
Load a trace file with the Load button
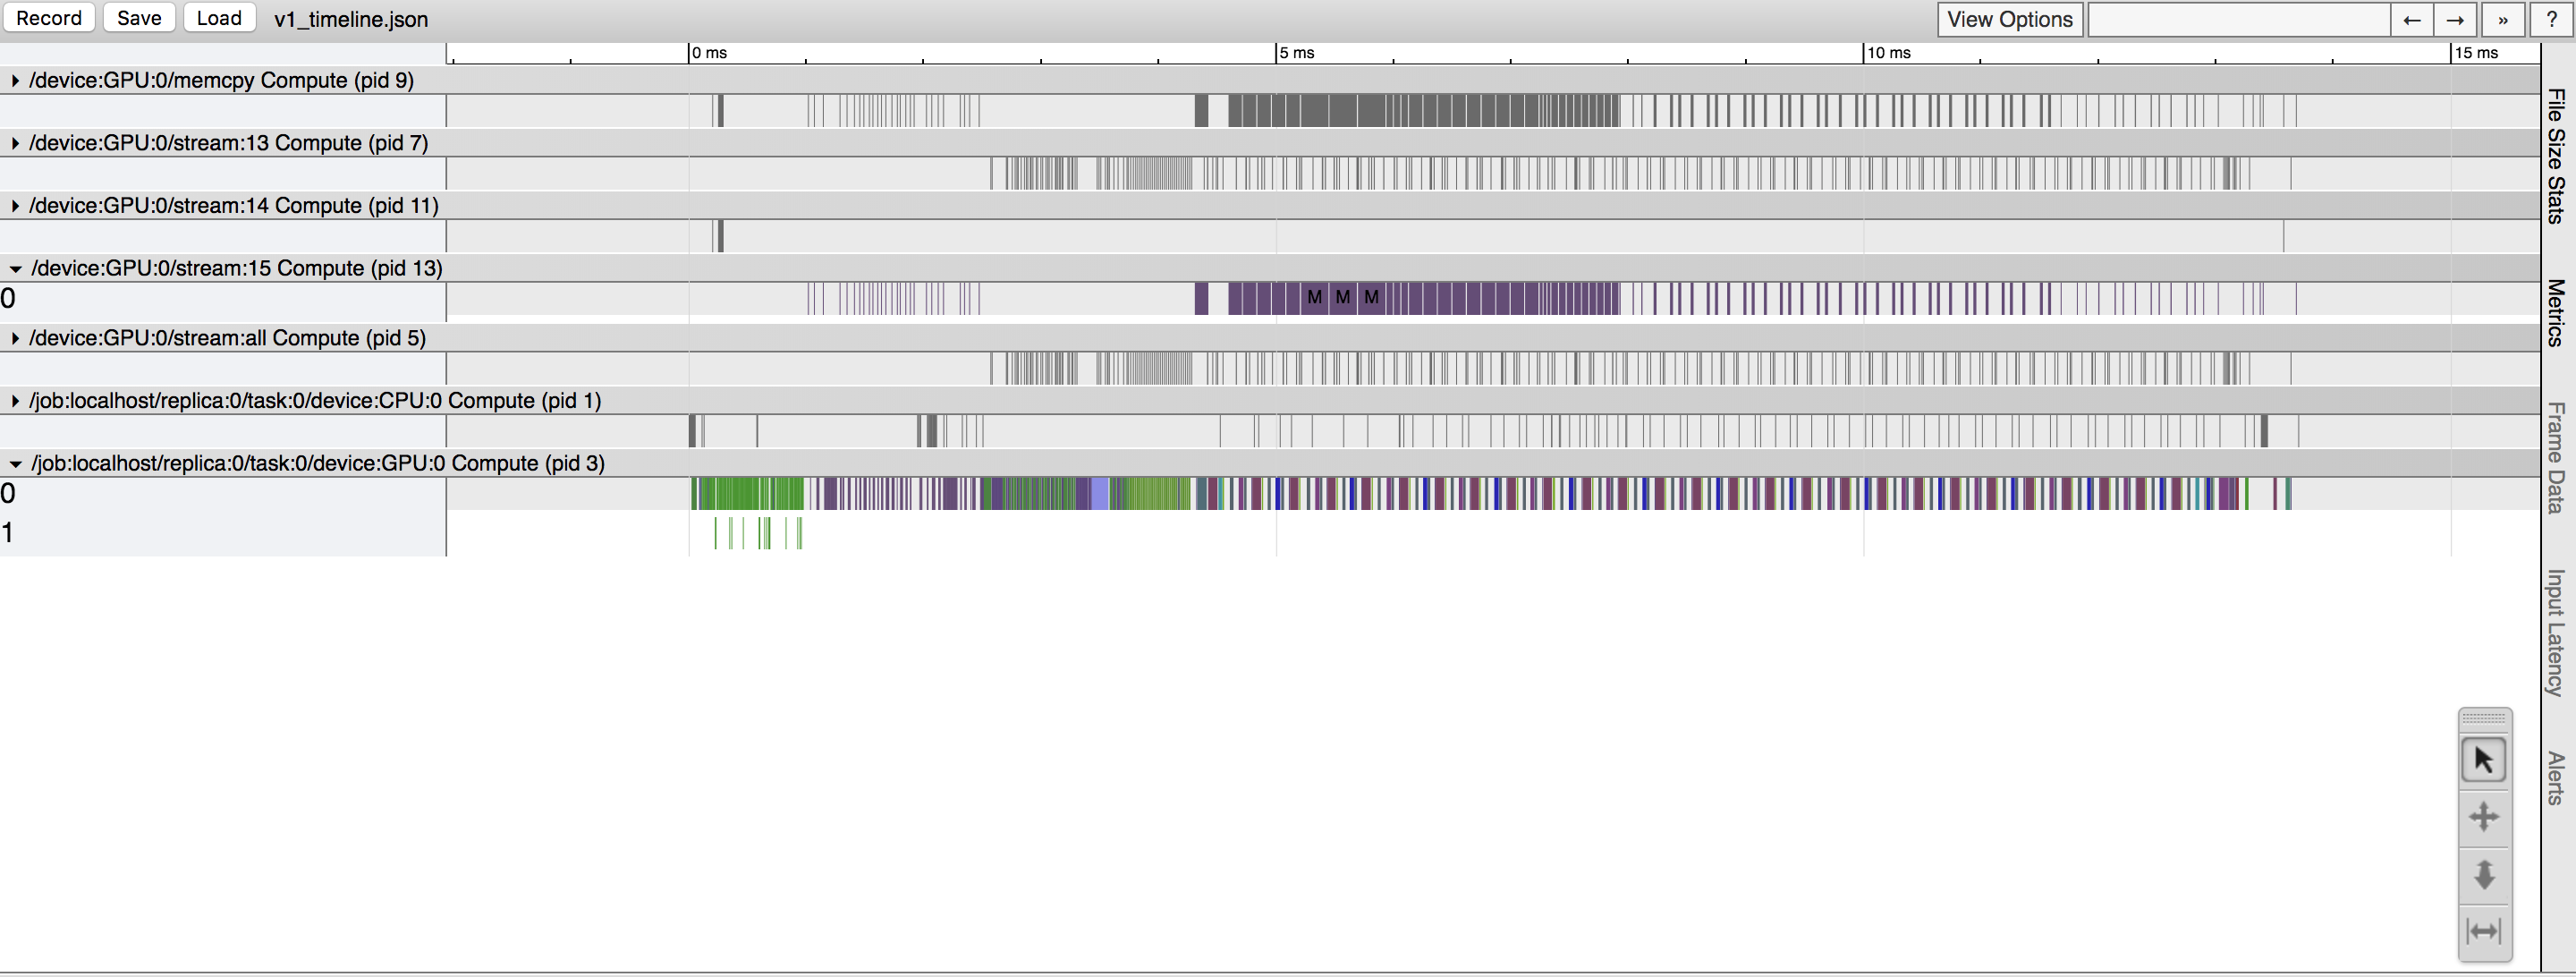point(219,18)
